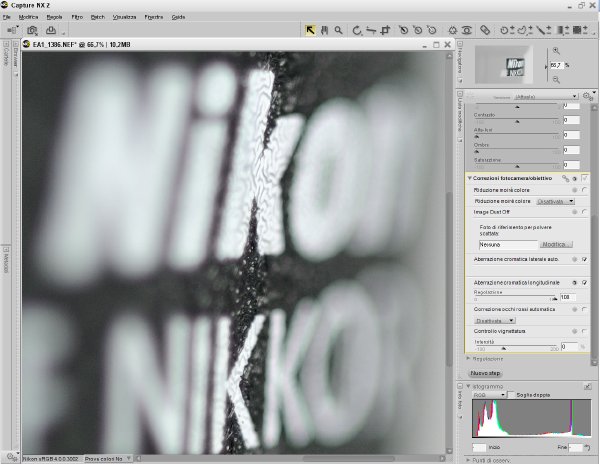Image resolution: width=600 pixels, height=464 pixels.
Task: Choose the neutral control point tool
Action: point(417,30)
